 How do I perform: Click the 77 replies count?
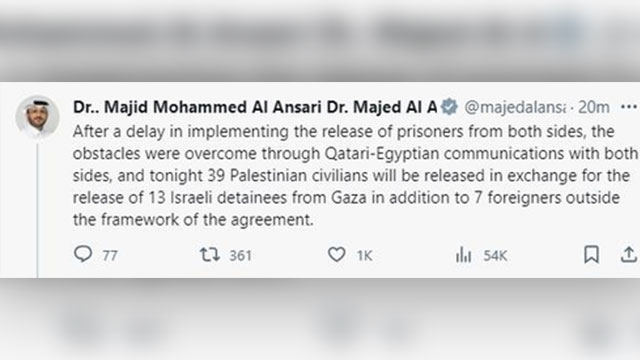click(110, 256)
